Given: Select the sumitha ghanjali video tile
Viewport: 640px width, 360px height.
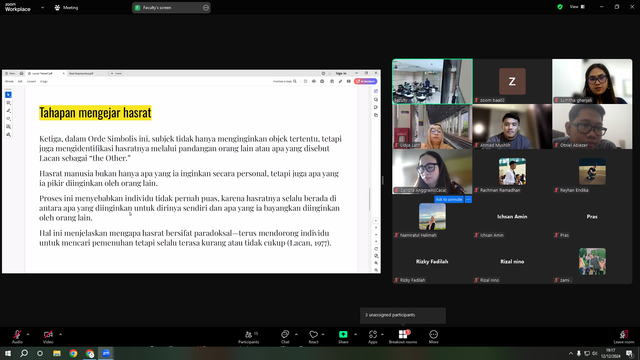Looking at the screenshot, I should point(592,81).
